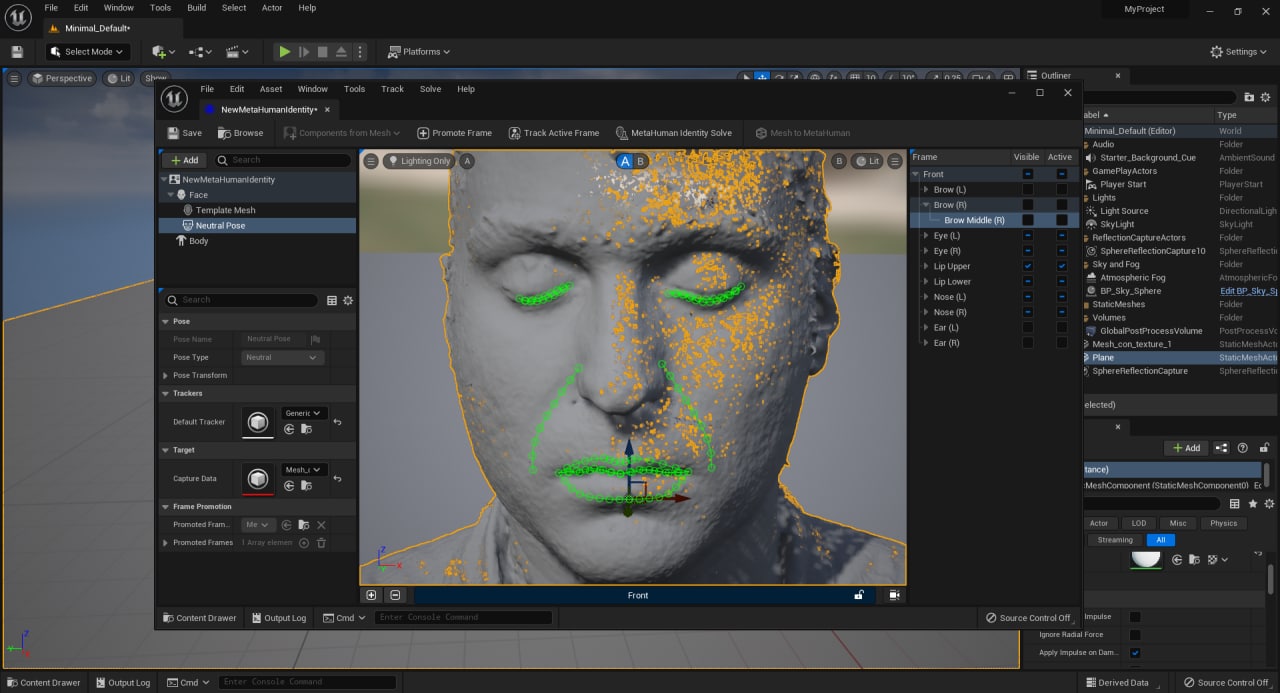Image resolution: width=1280 pixels, height=693 pixels.
Task: Save the level with main toolbar disk icon
Action: point(17,52)
